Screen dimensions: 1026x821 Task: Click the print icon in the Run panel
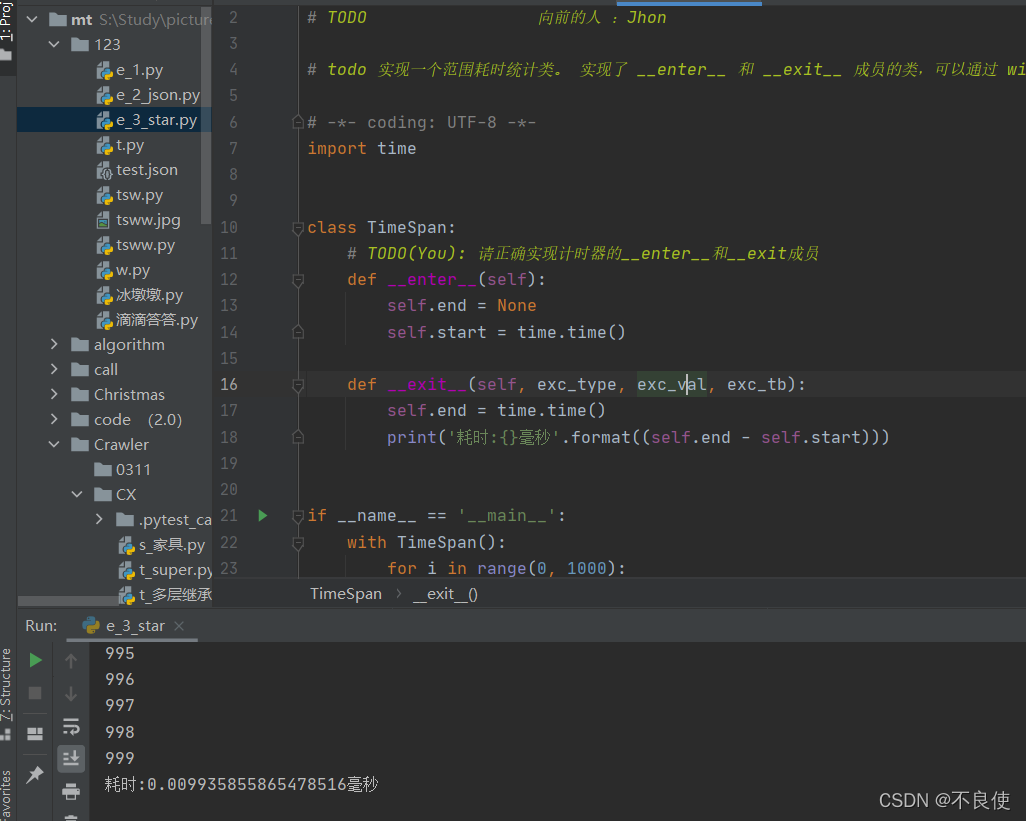click(x=71, y=792)
